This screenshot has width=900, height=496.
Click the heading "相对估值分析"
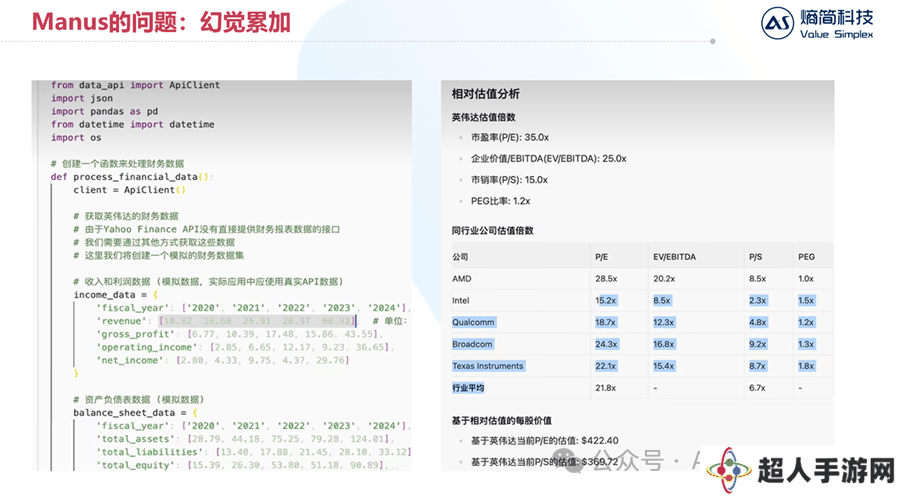(486, 94)
